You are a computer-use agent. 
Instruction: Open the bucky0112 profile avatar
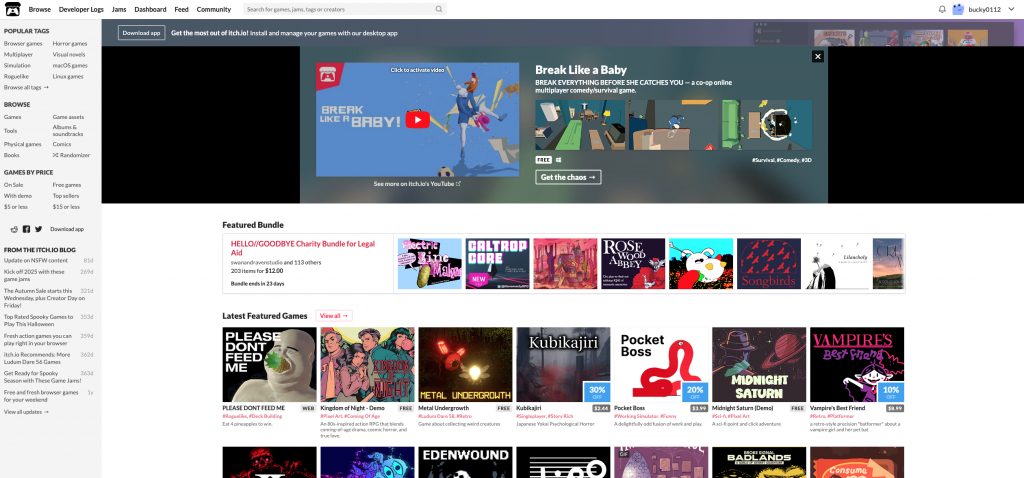(958, 9)
